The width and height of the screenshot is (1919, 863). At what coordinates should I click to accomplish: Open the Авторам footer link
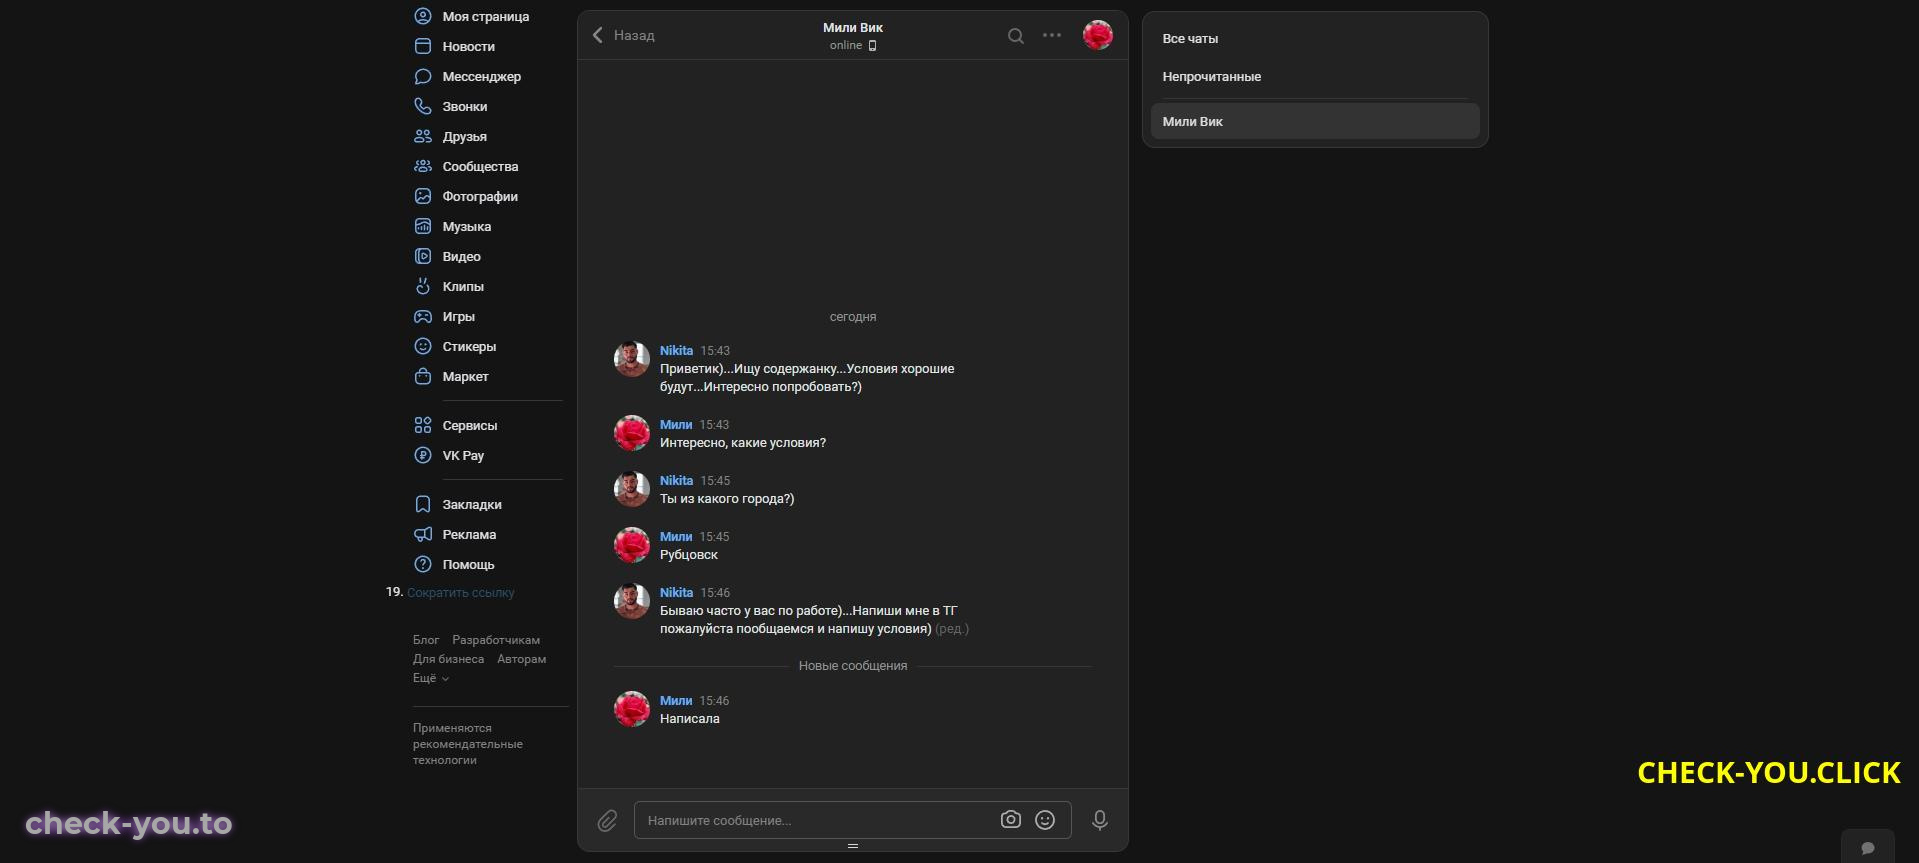point(521,659)
